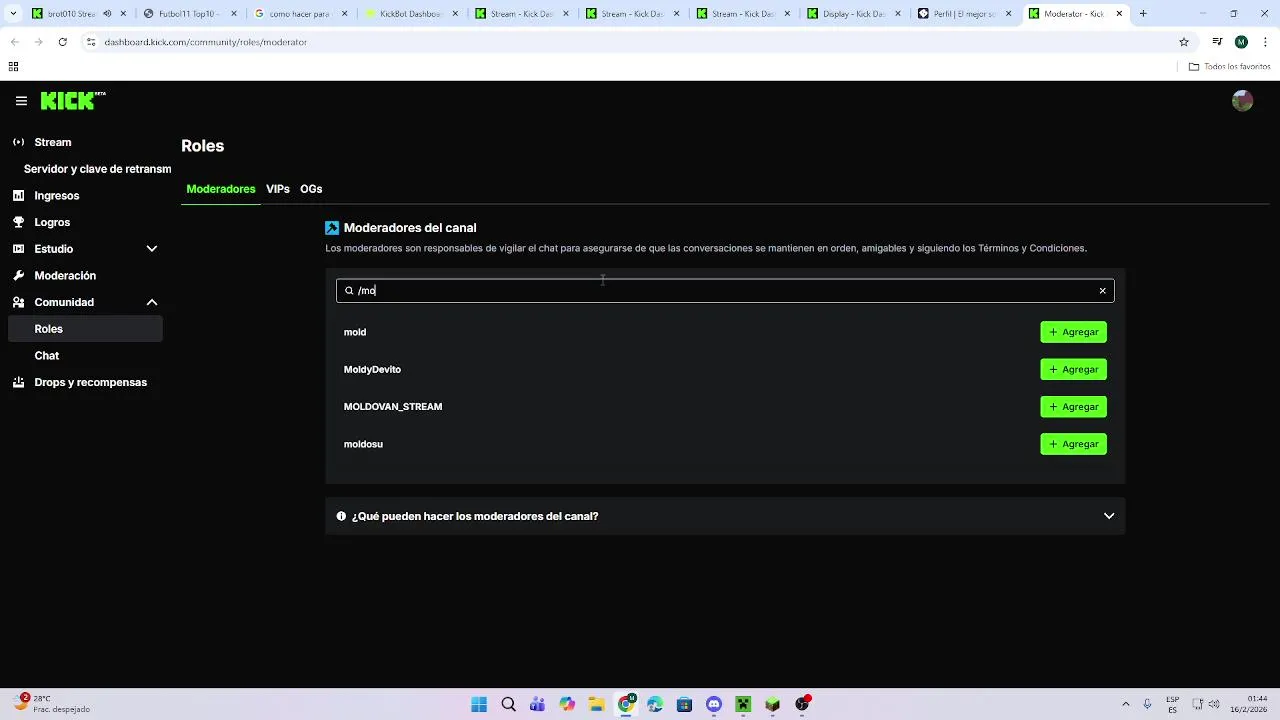Image resolution: width=1280 pixels, height=720 pixels.
Task: Switch to the OGs tab
Action: pos(311,189)
